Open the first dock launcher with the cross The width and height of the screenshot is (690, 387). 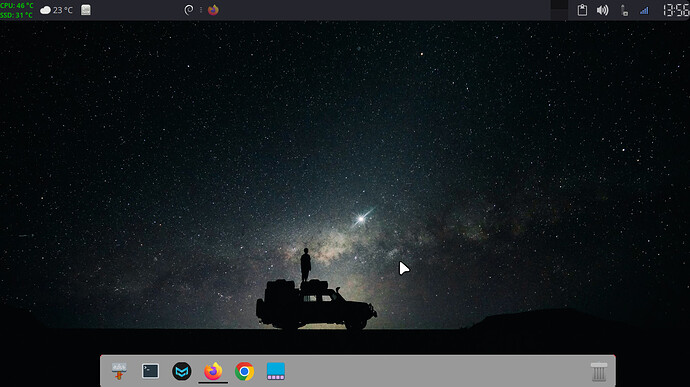coord(119,371)
